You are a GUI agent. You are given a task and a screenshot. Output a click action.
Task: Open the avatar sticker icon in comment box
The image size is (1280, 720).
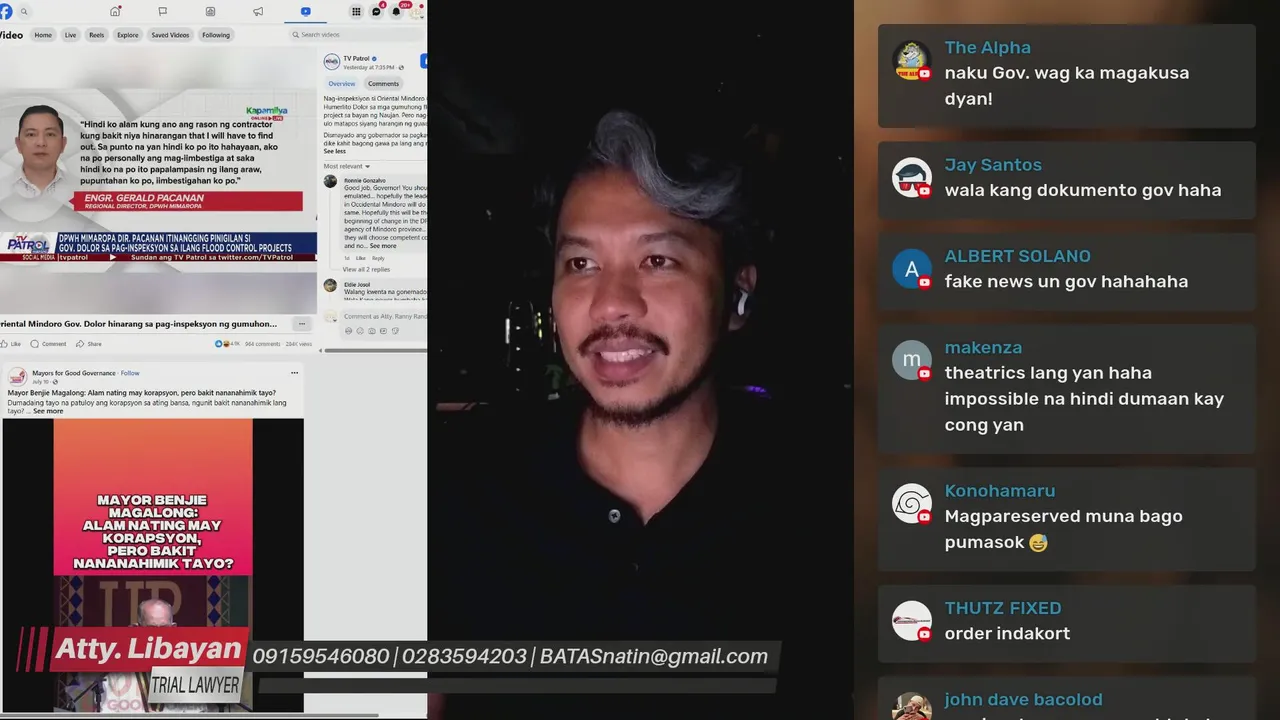tap(348, 331)
